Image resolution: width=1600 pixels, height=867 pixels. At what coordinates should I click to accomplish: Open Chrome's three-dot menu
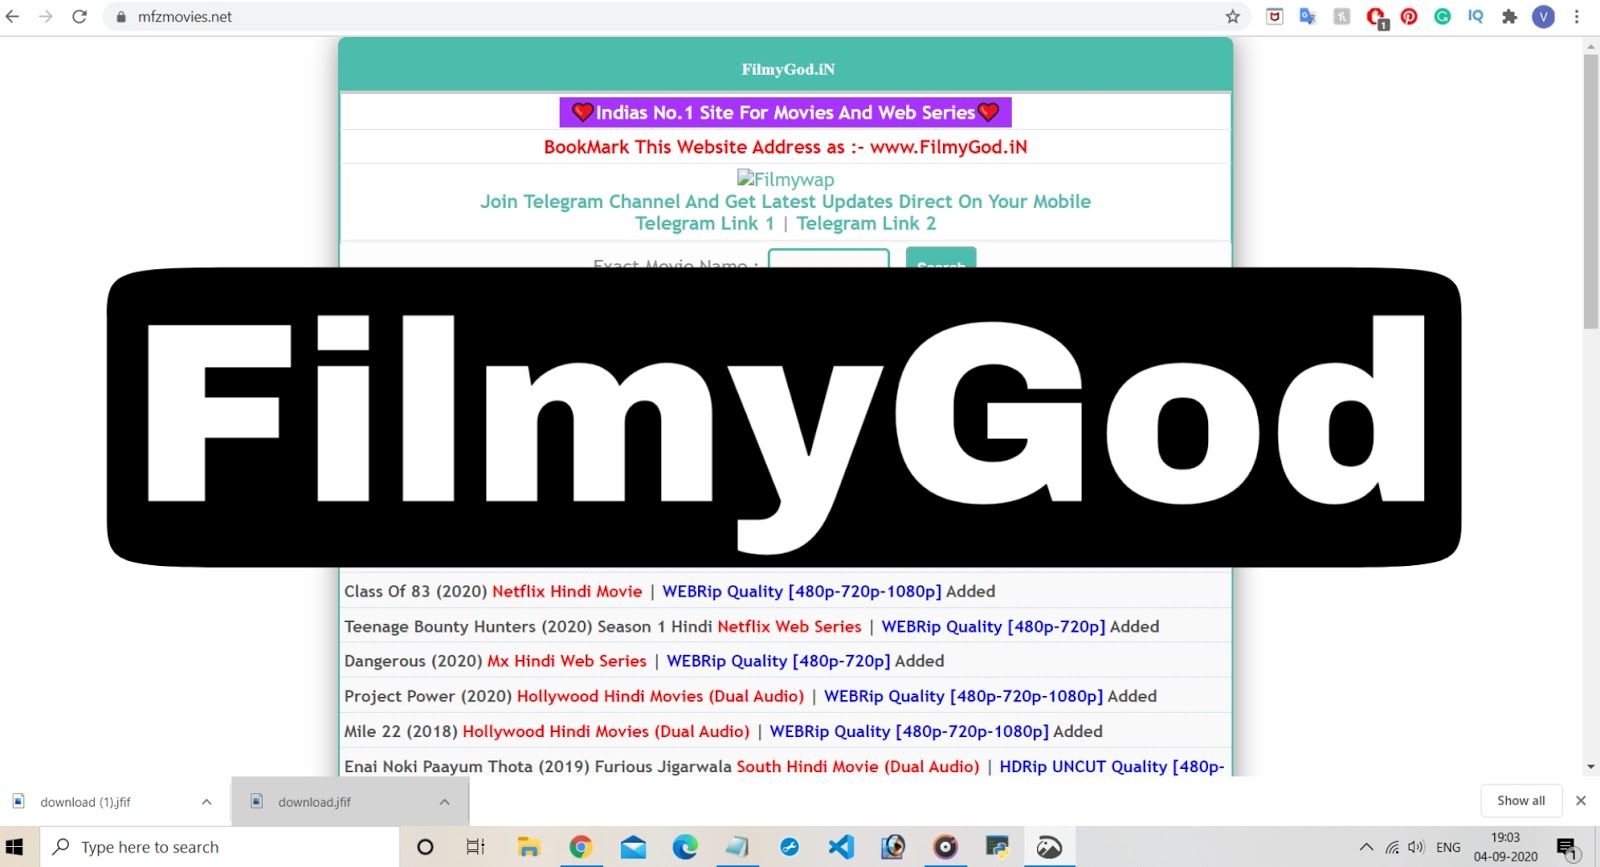coord(1577,17)
